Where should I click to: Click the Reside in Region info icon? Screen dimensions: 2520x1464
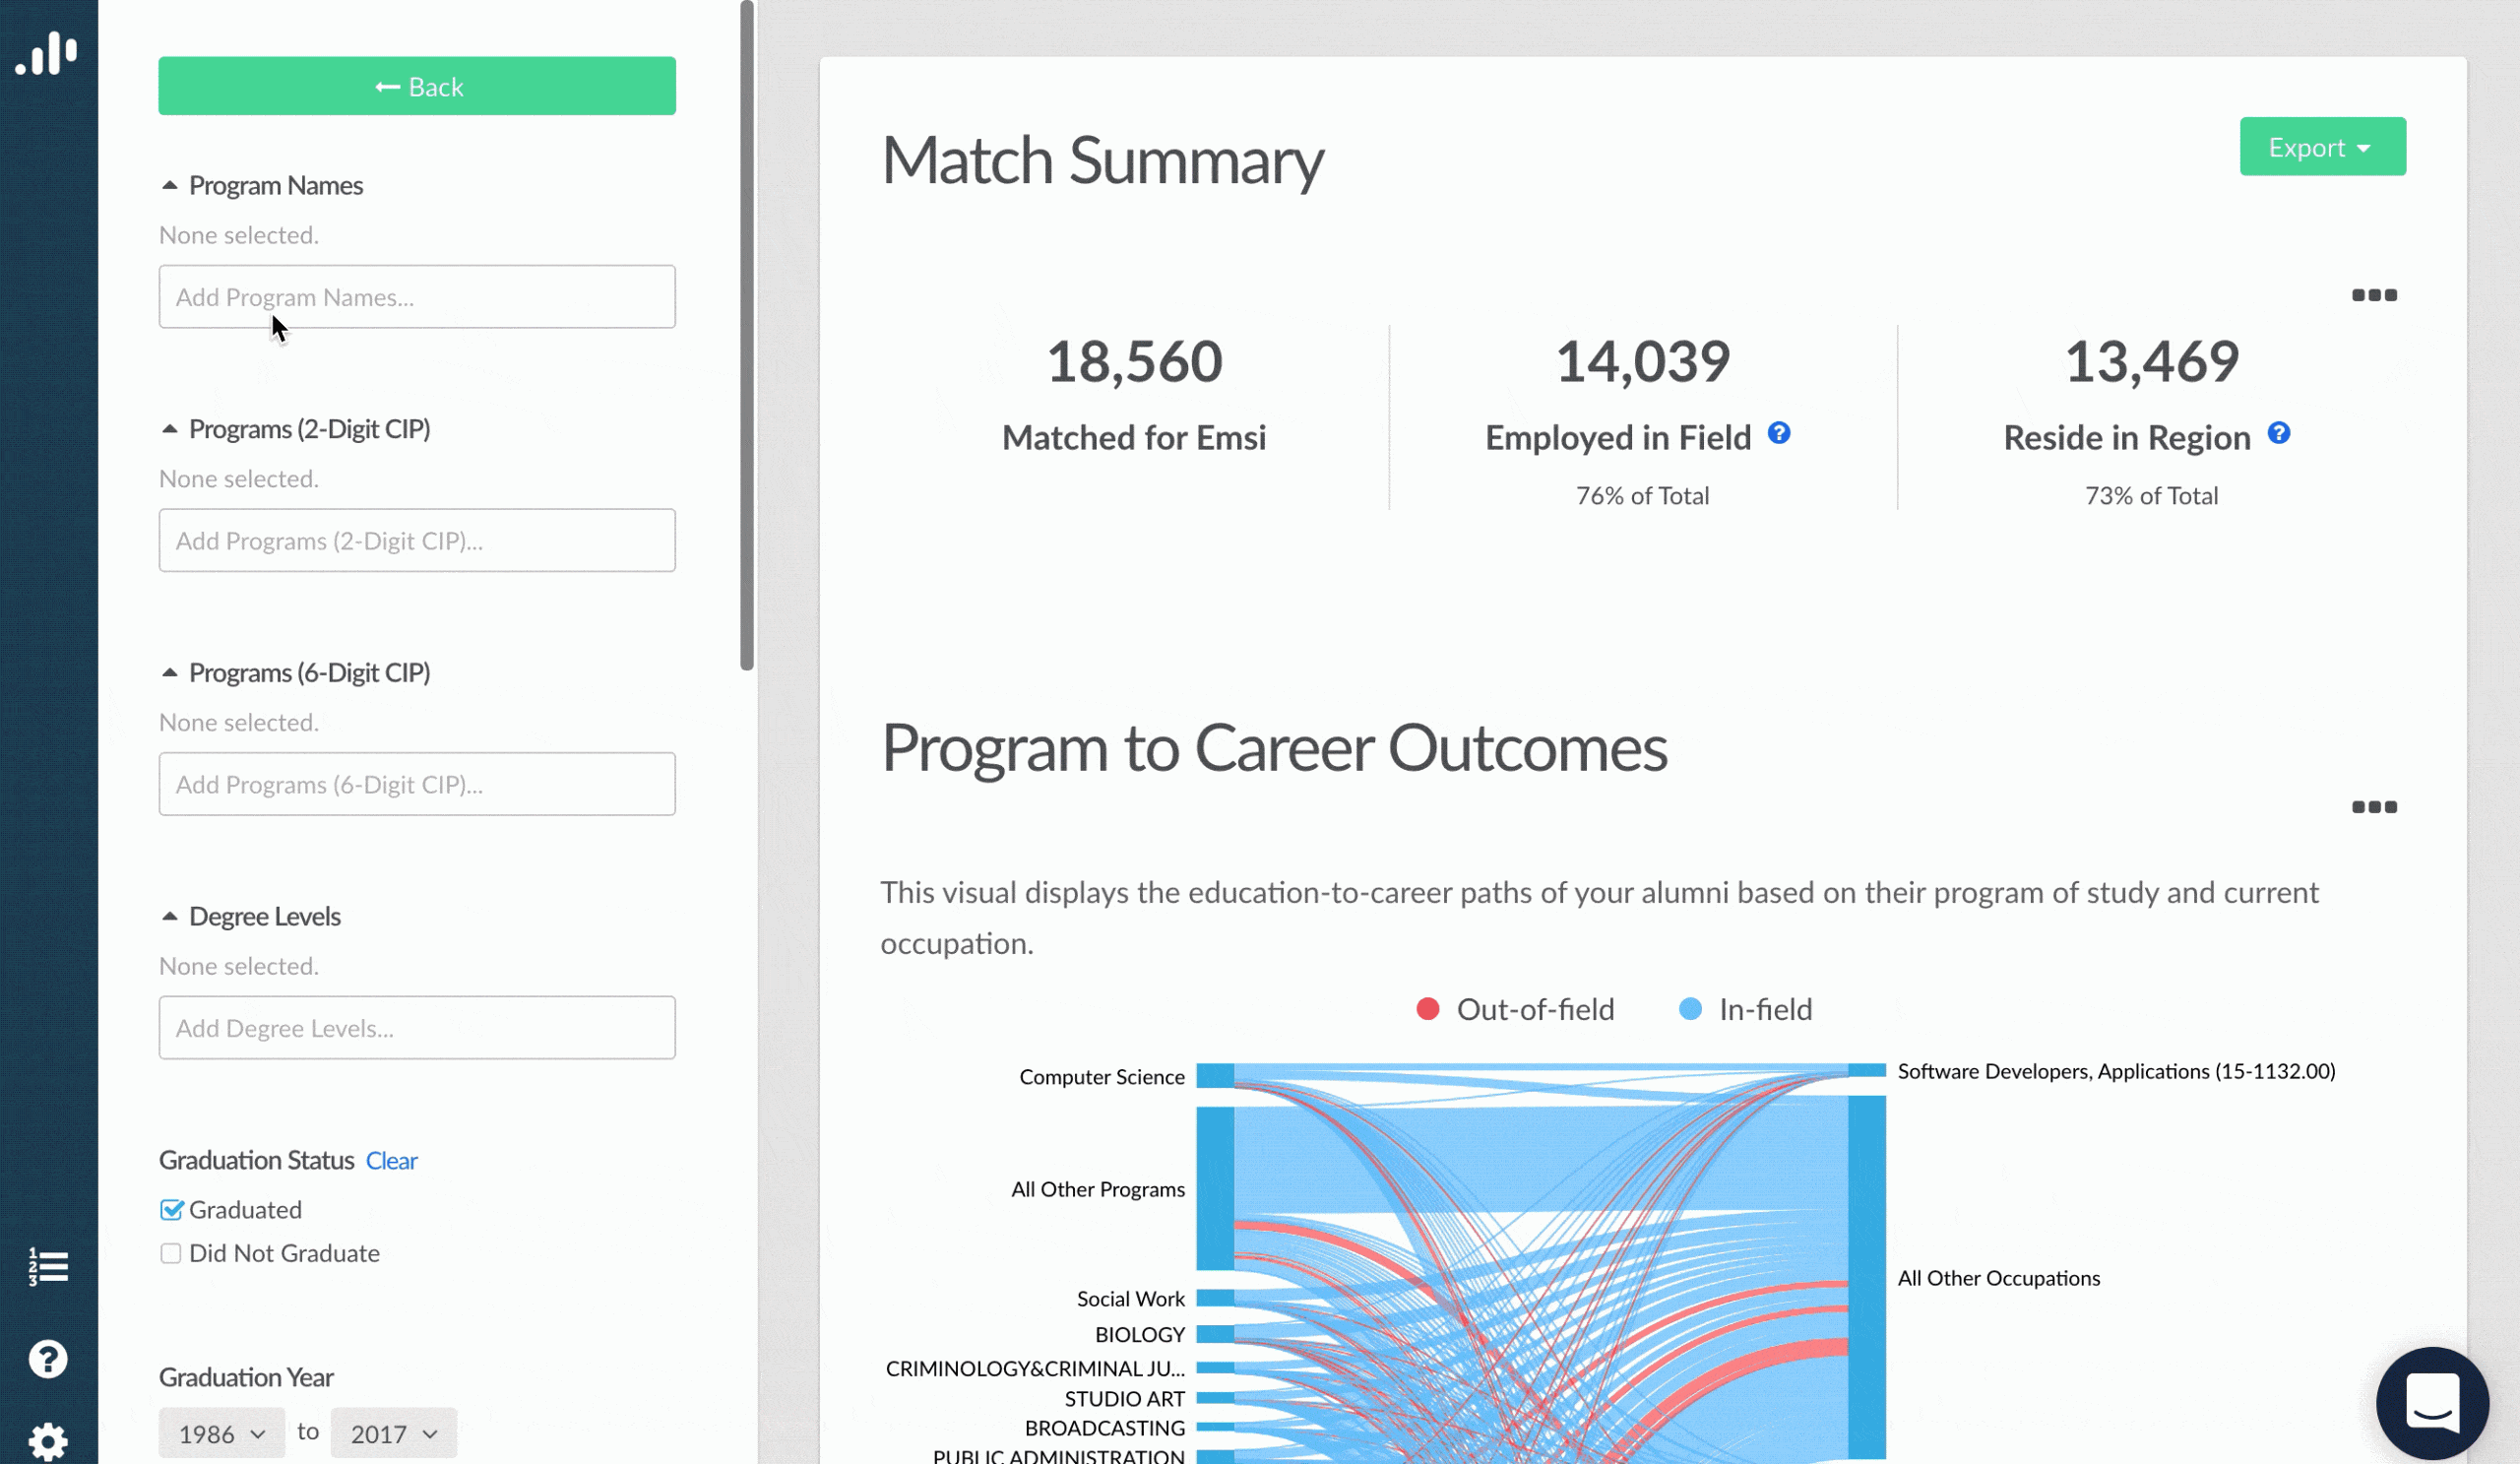2279,433
